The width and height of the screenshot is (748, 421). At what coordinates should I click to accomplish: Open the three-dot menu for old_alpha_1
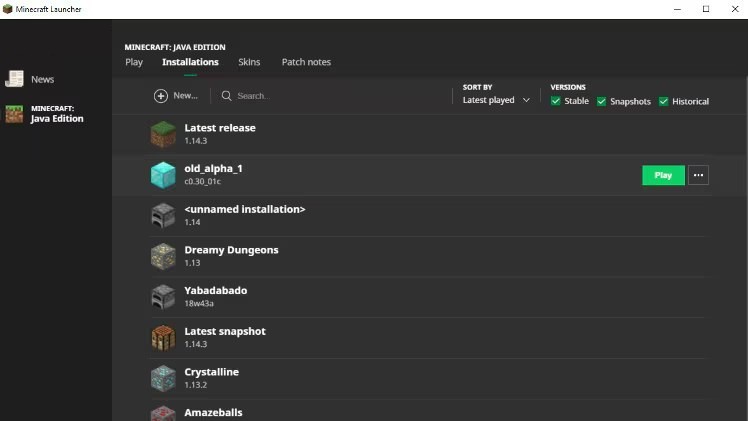coord(698,175)
